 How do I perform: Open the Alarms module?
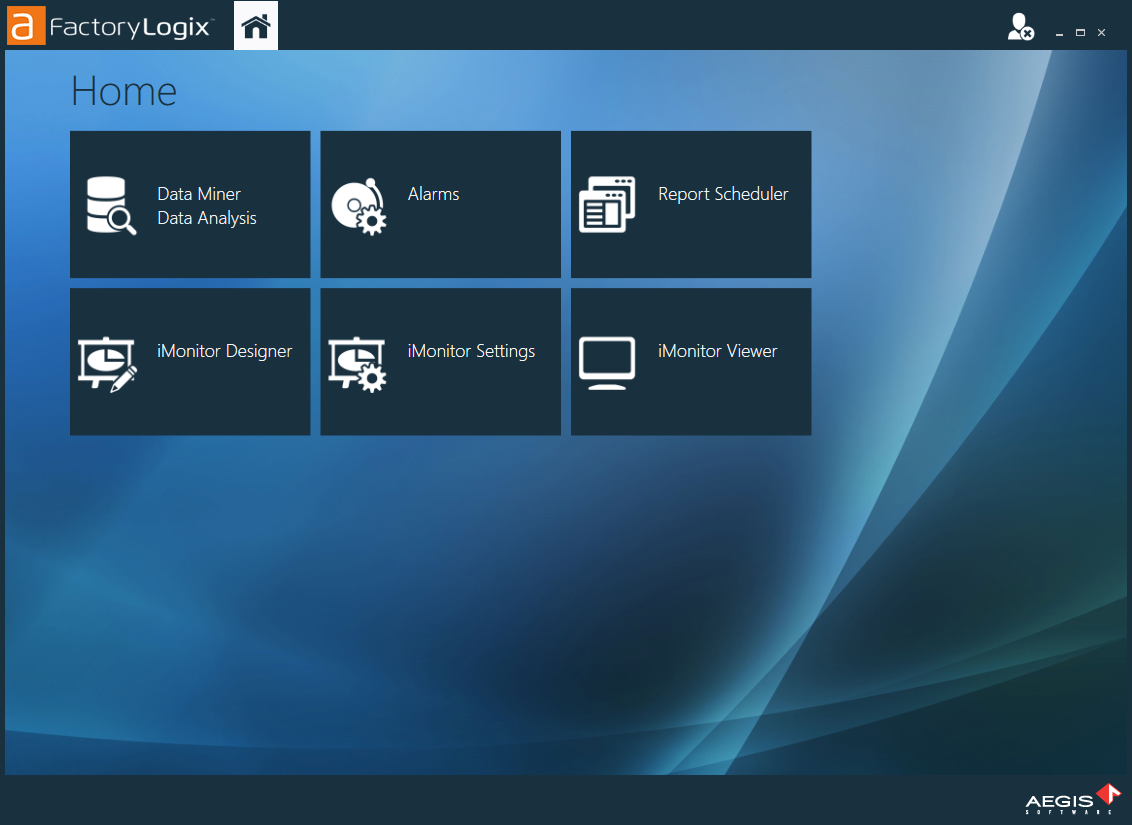pos(440,204)
